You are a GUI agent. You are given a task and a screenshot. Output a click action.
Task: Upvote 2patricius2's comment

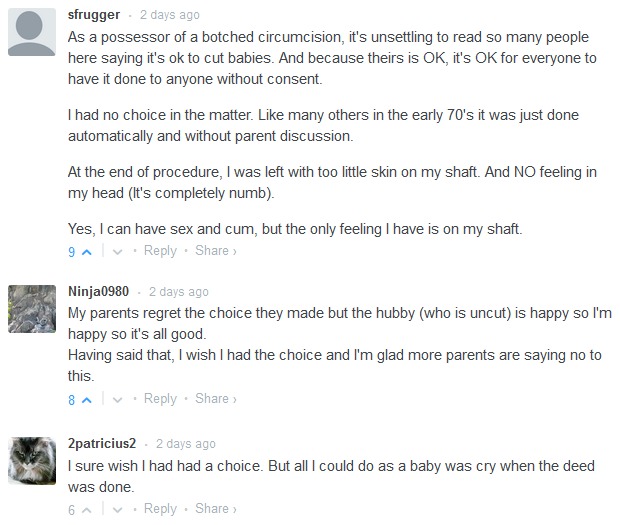[86, 510]
